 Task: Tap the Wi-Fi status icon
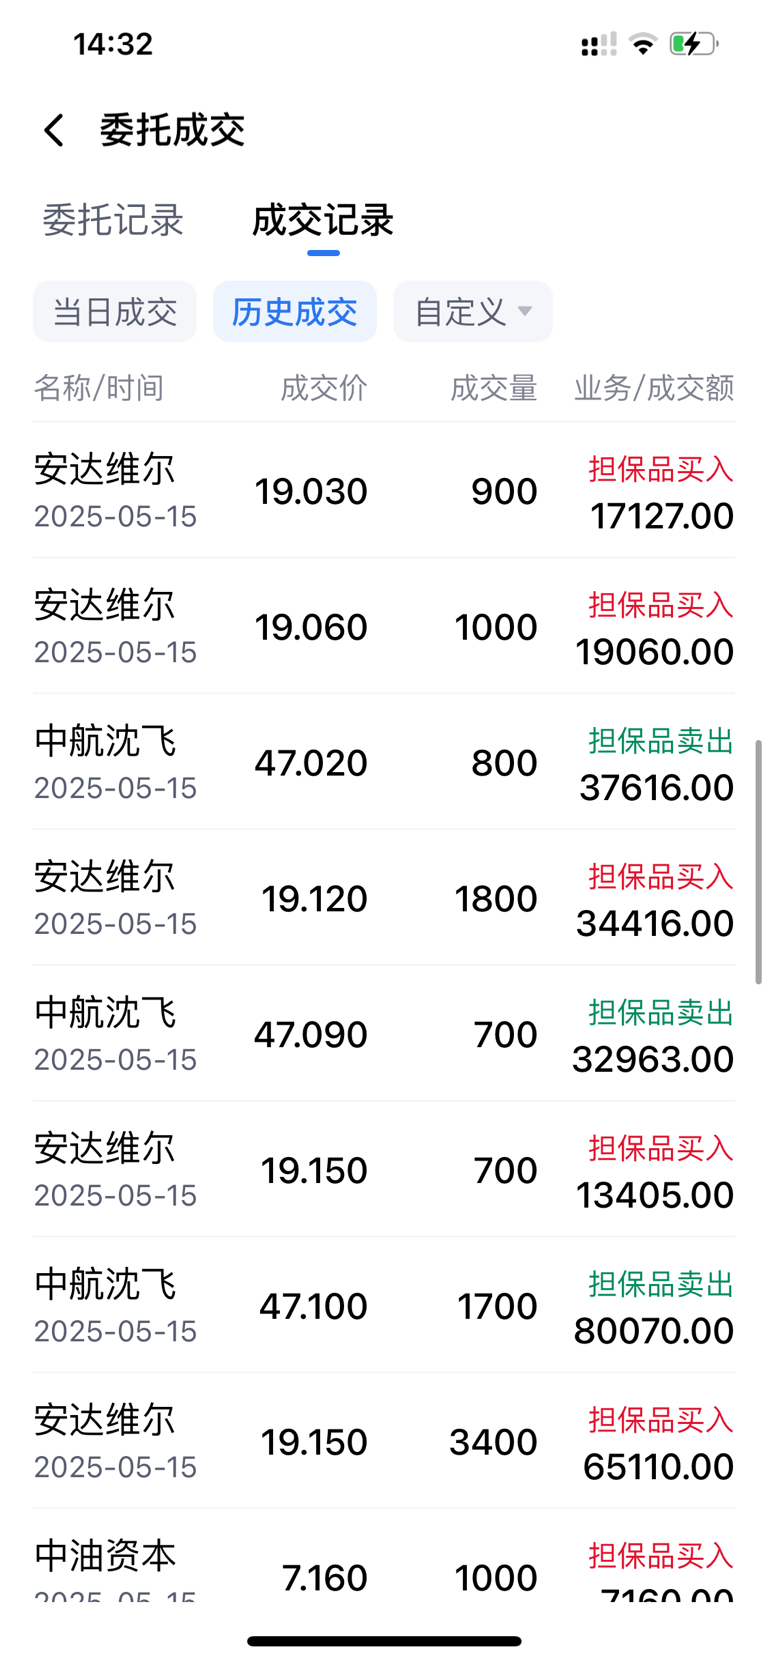643,44
